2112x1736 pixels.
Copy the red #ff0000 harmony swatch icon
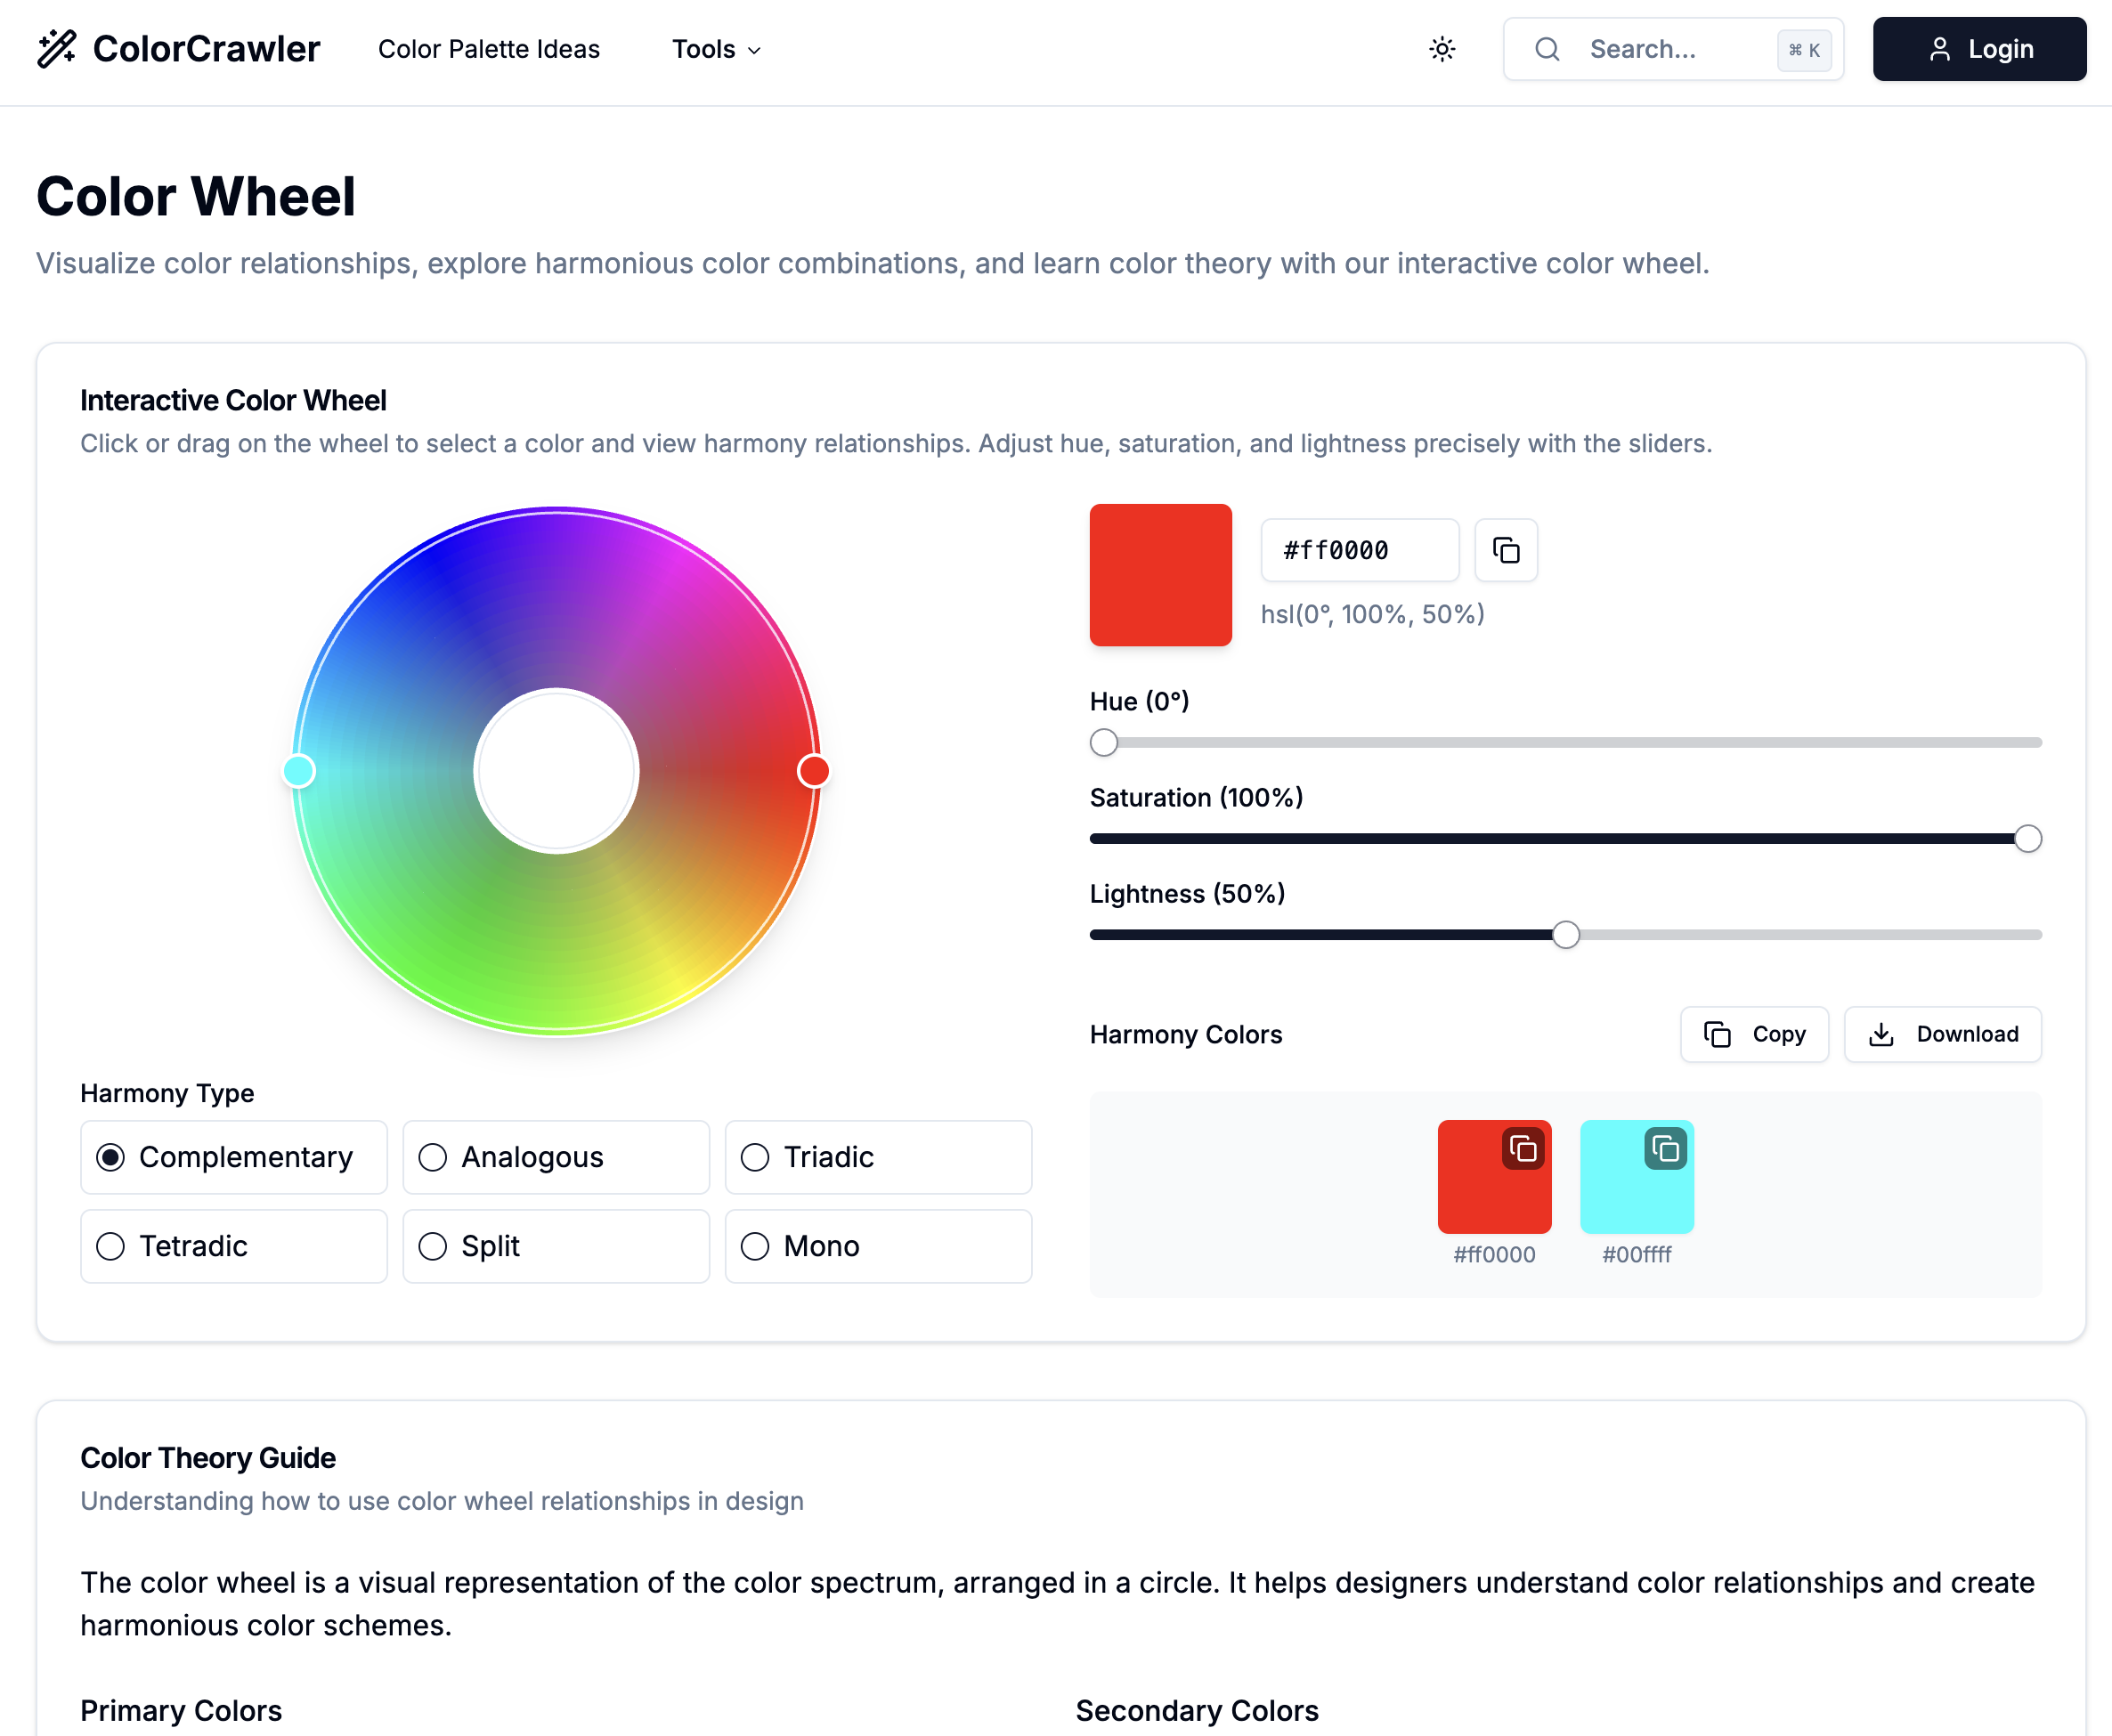coord(1523,1149)
